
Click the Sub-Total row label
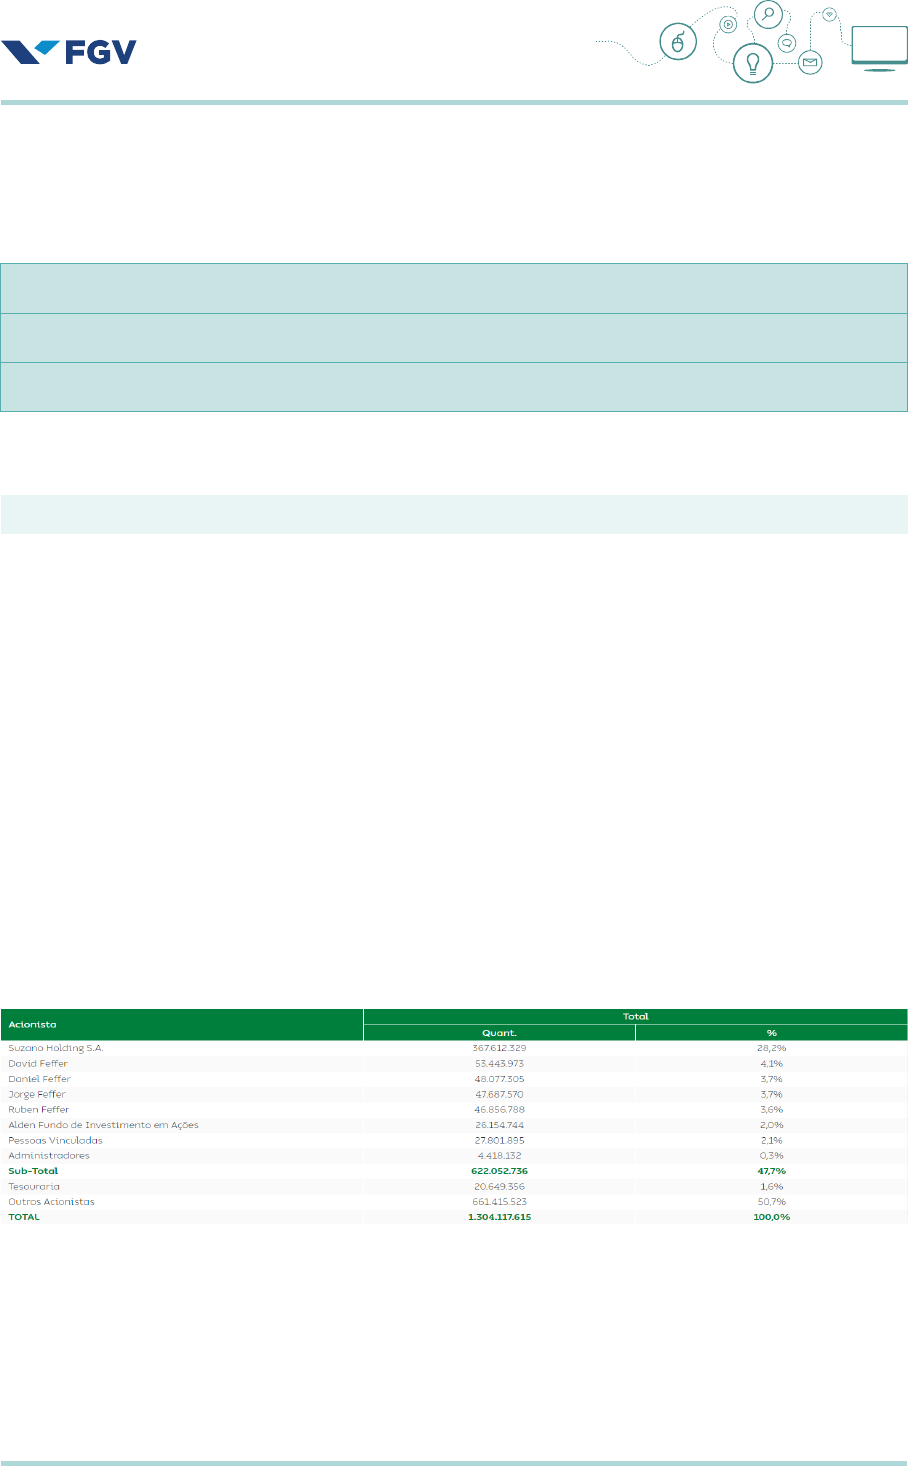pos(33,1171)
